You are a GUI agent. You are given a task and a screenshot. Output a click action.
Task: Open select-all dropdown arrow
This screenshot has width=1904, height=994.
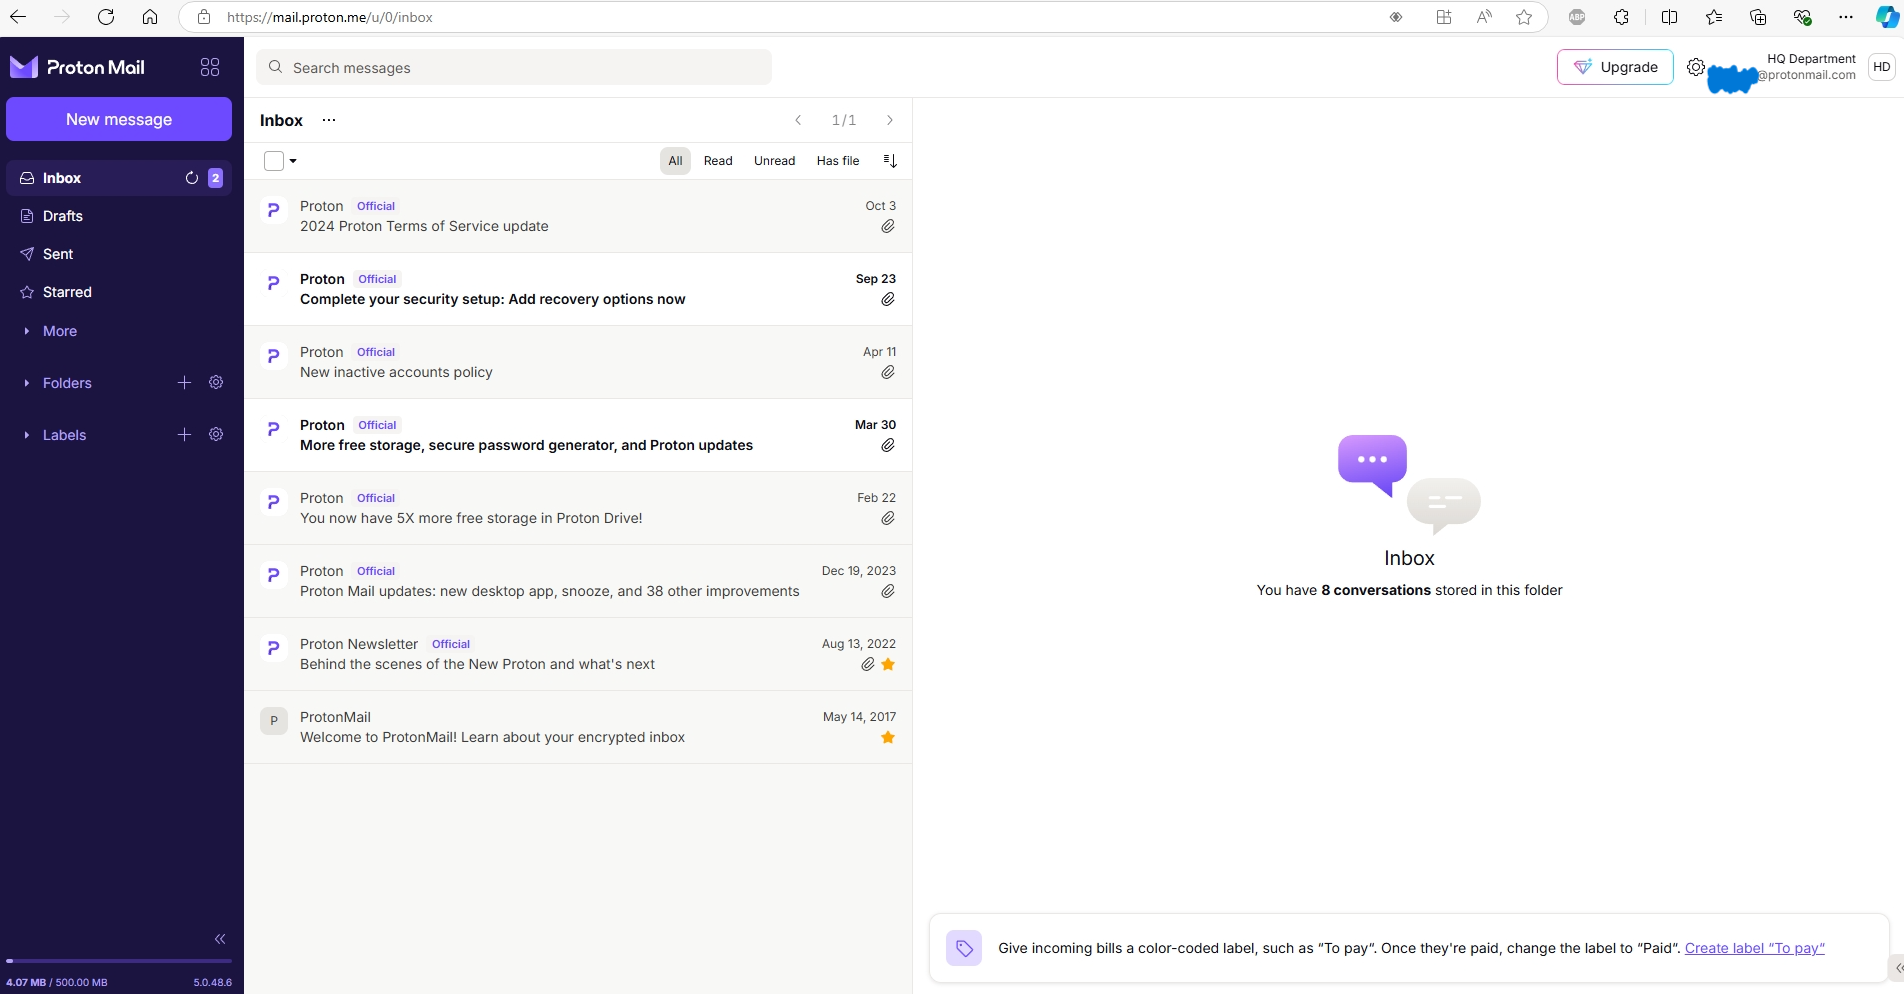[x=293, y=161]
